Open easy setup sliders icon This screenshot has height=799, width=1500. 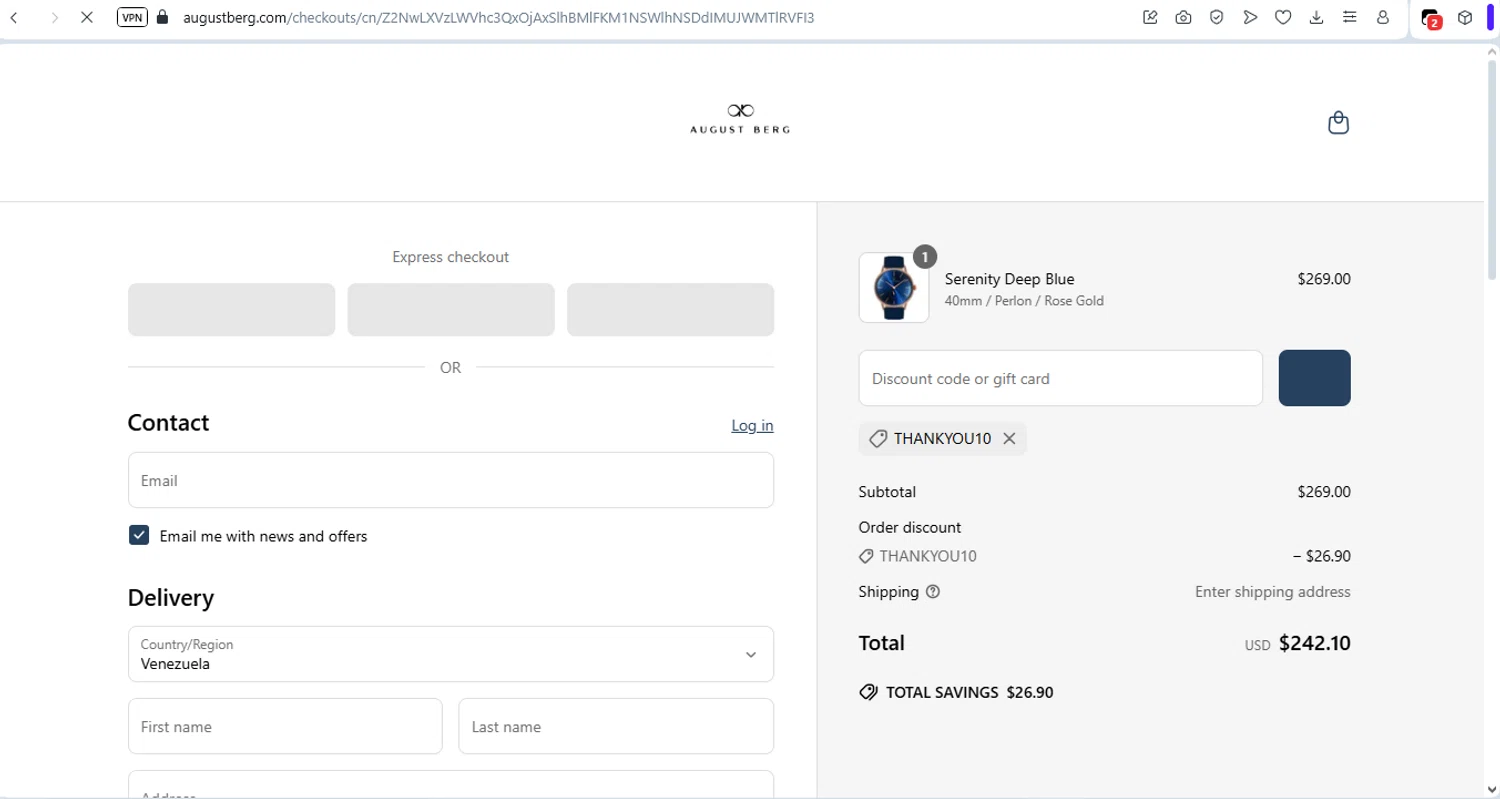(x=1350, y=17)
